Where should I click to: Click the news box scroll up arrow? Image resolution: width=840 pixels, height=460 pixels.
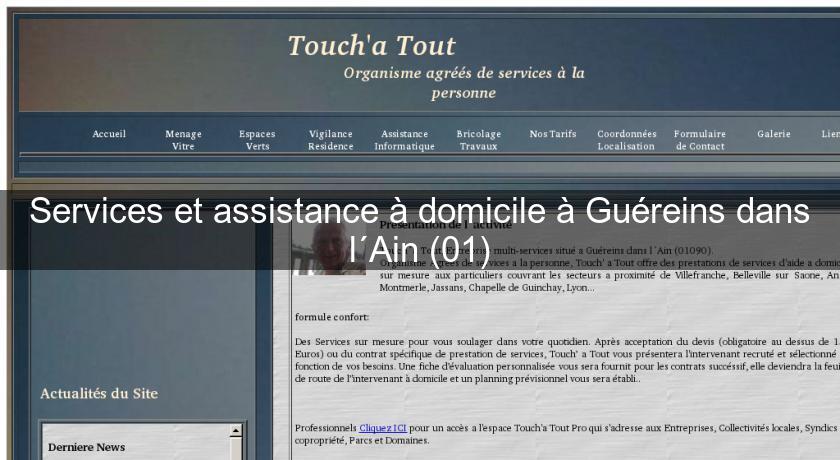(236, 430)
